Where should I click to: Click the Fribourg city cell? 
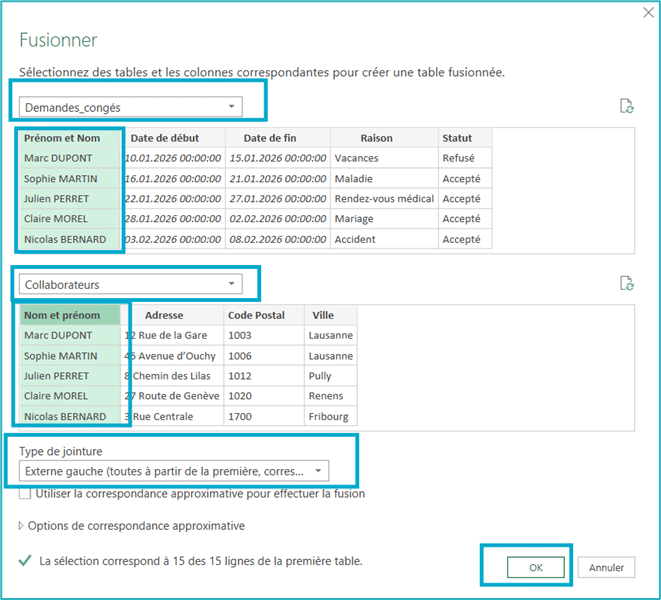[330, 416]
